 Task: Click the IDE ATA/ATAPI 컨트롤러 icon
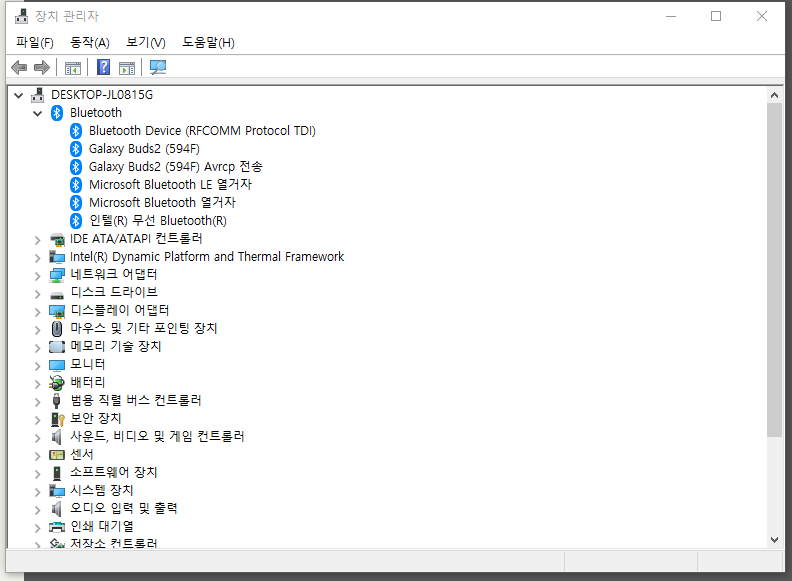(57, 239)
